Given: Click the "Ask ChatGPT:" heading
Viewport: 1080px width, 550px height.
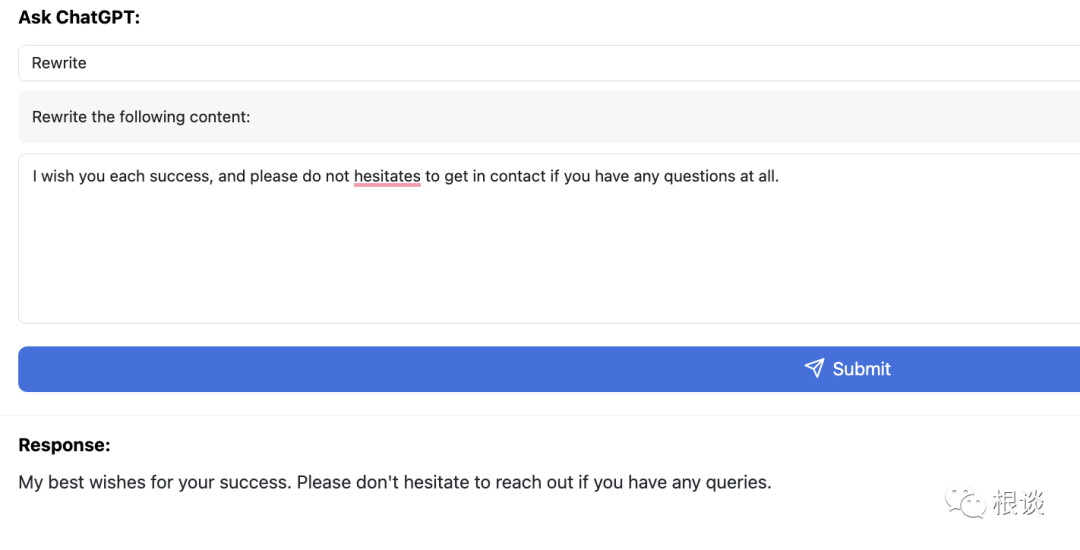Looking at the screenshot, I should pos(79,17).
